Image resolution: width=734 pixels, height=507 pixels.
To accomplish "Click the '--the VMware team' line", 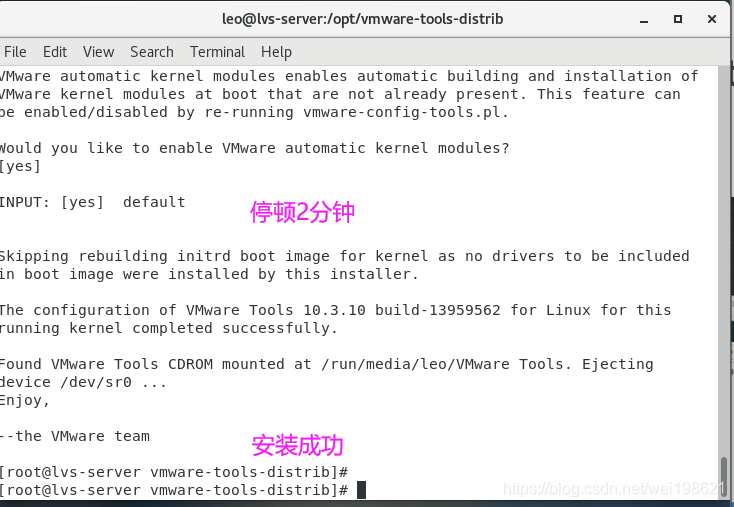I will pyautogui.click(x=75, y=436).
